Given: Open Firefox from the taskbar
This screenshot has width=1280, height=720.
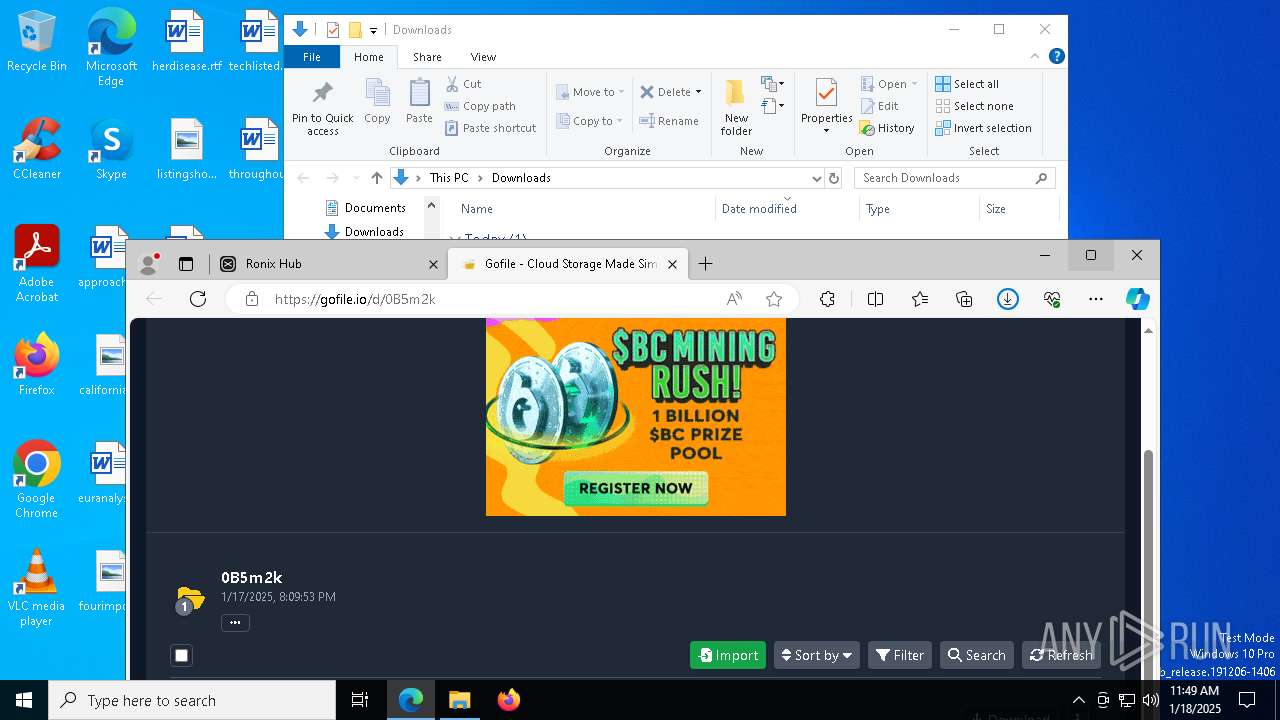Looking at the screenshot, I should [x=508, y=700].
